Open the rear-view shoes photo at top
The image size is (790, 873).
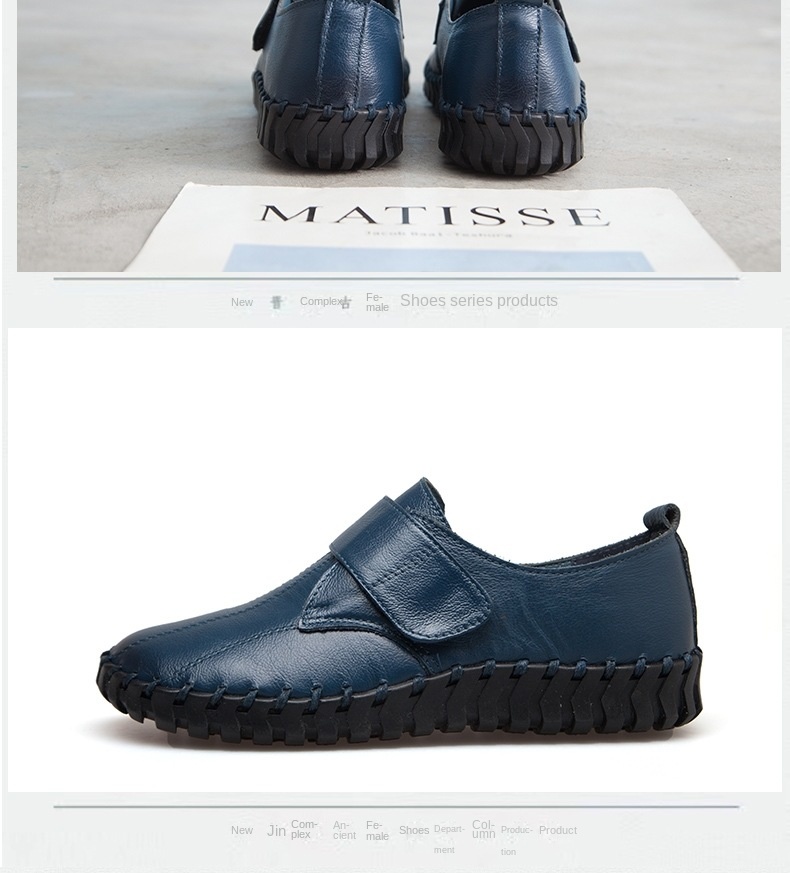click(398, 136)
